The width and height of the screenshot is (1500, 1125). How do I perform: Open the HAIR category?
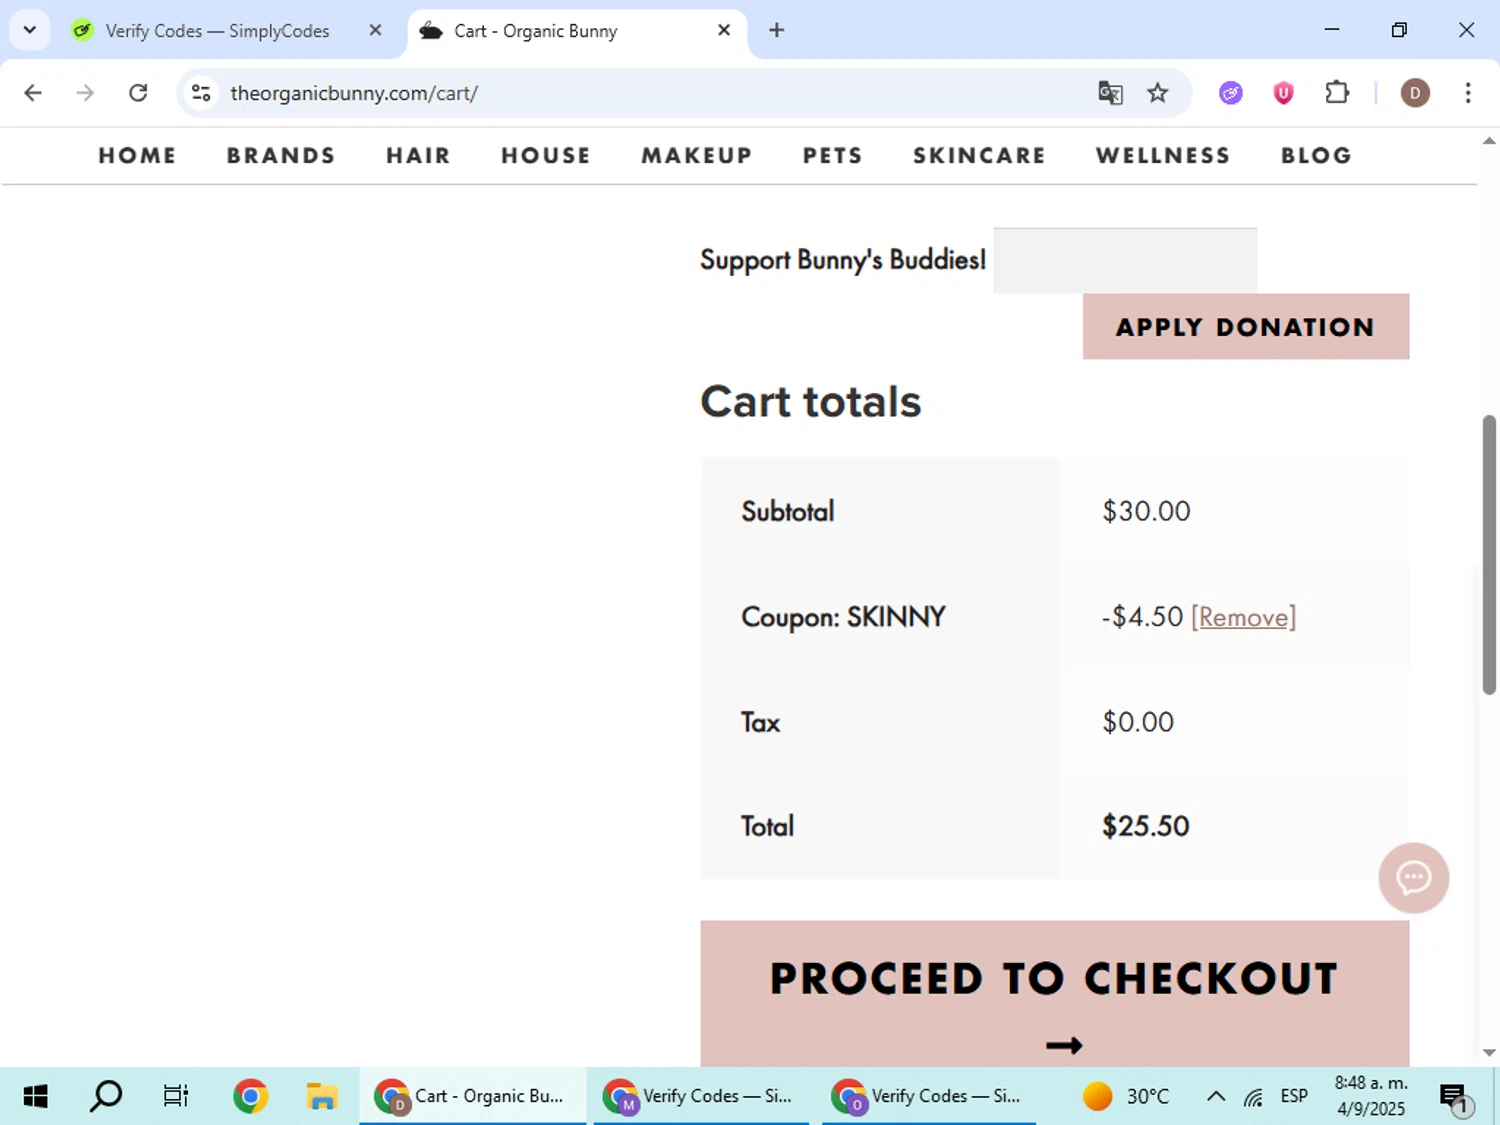point(418,155)
